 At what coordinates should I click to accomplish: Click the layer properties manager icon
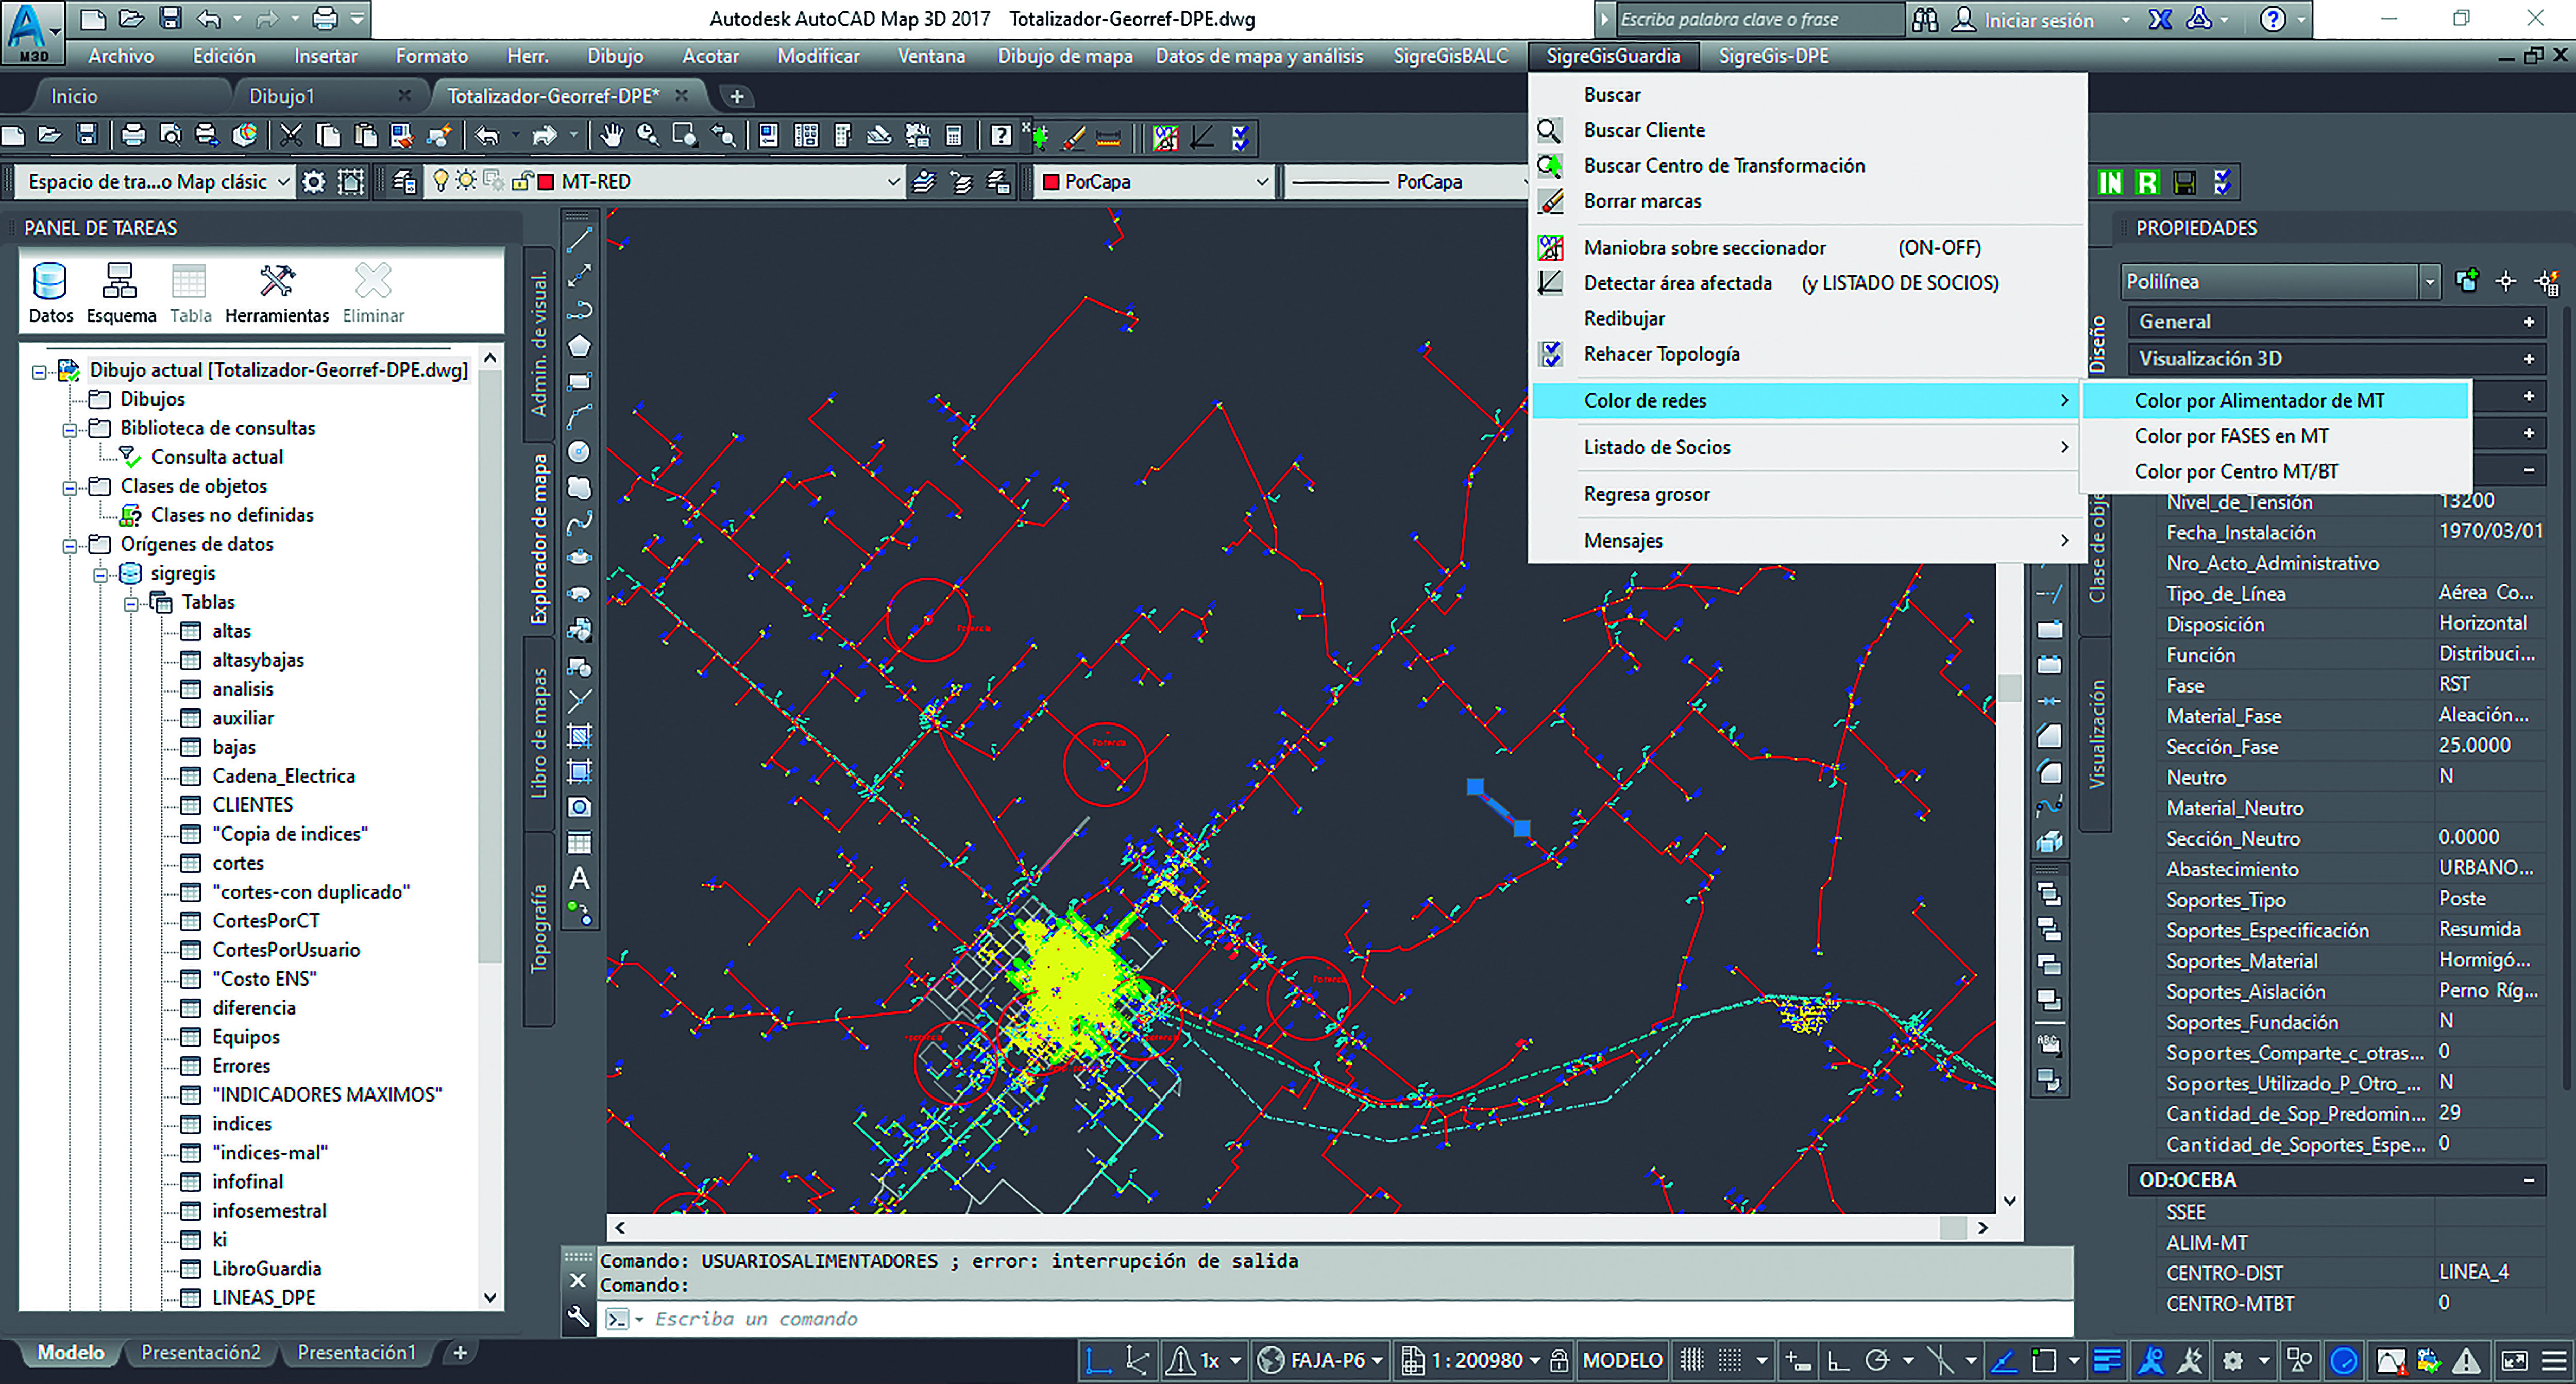[404, 182]
